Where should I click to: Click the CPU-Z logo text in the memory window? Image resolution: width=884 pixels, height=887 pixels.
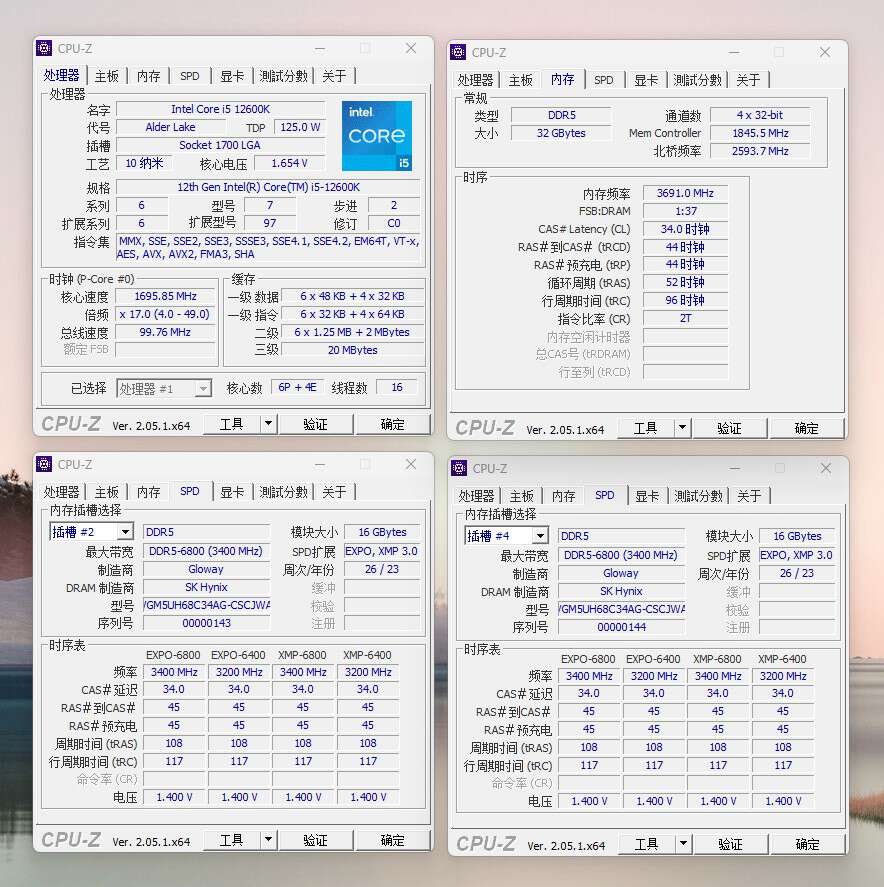[x=484, y=427]
